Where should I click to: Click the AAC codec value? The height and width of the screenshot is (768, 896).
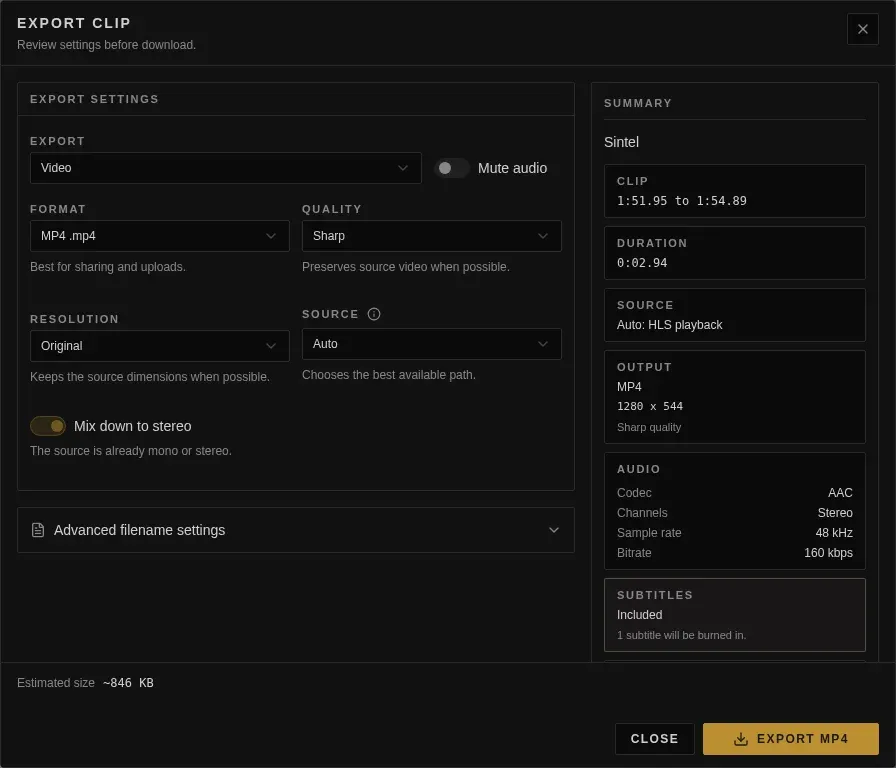coord(840,493)
